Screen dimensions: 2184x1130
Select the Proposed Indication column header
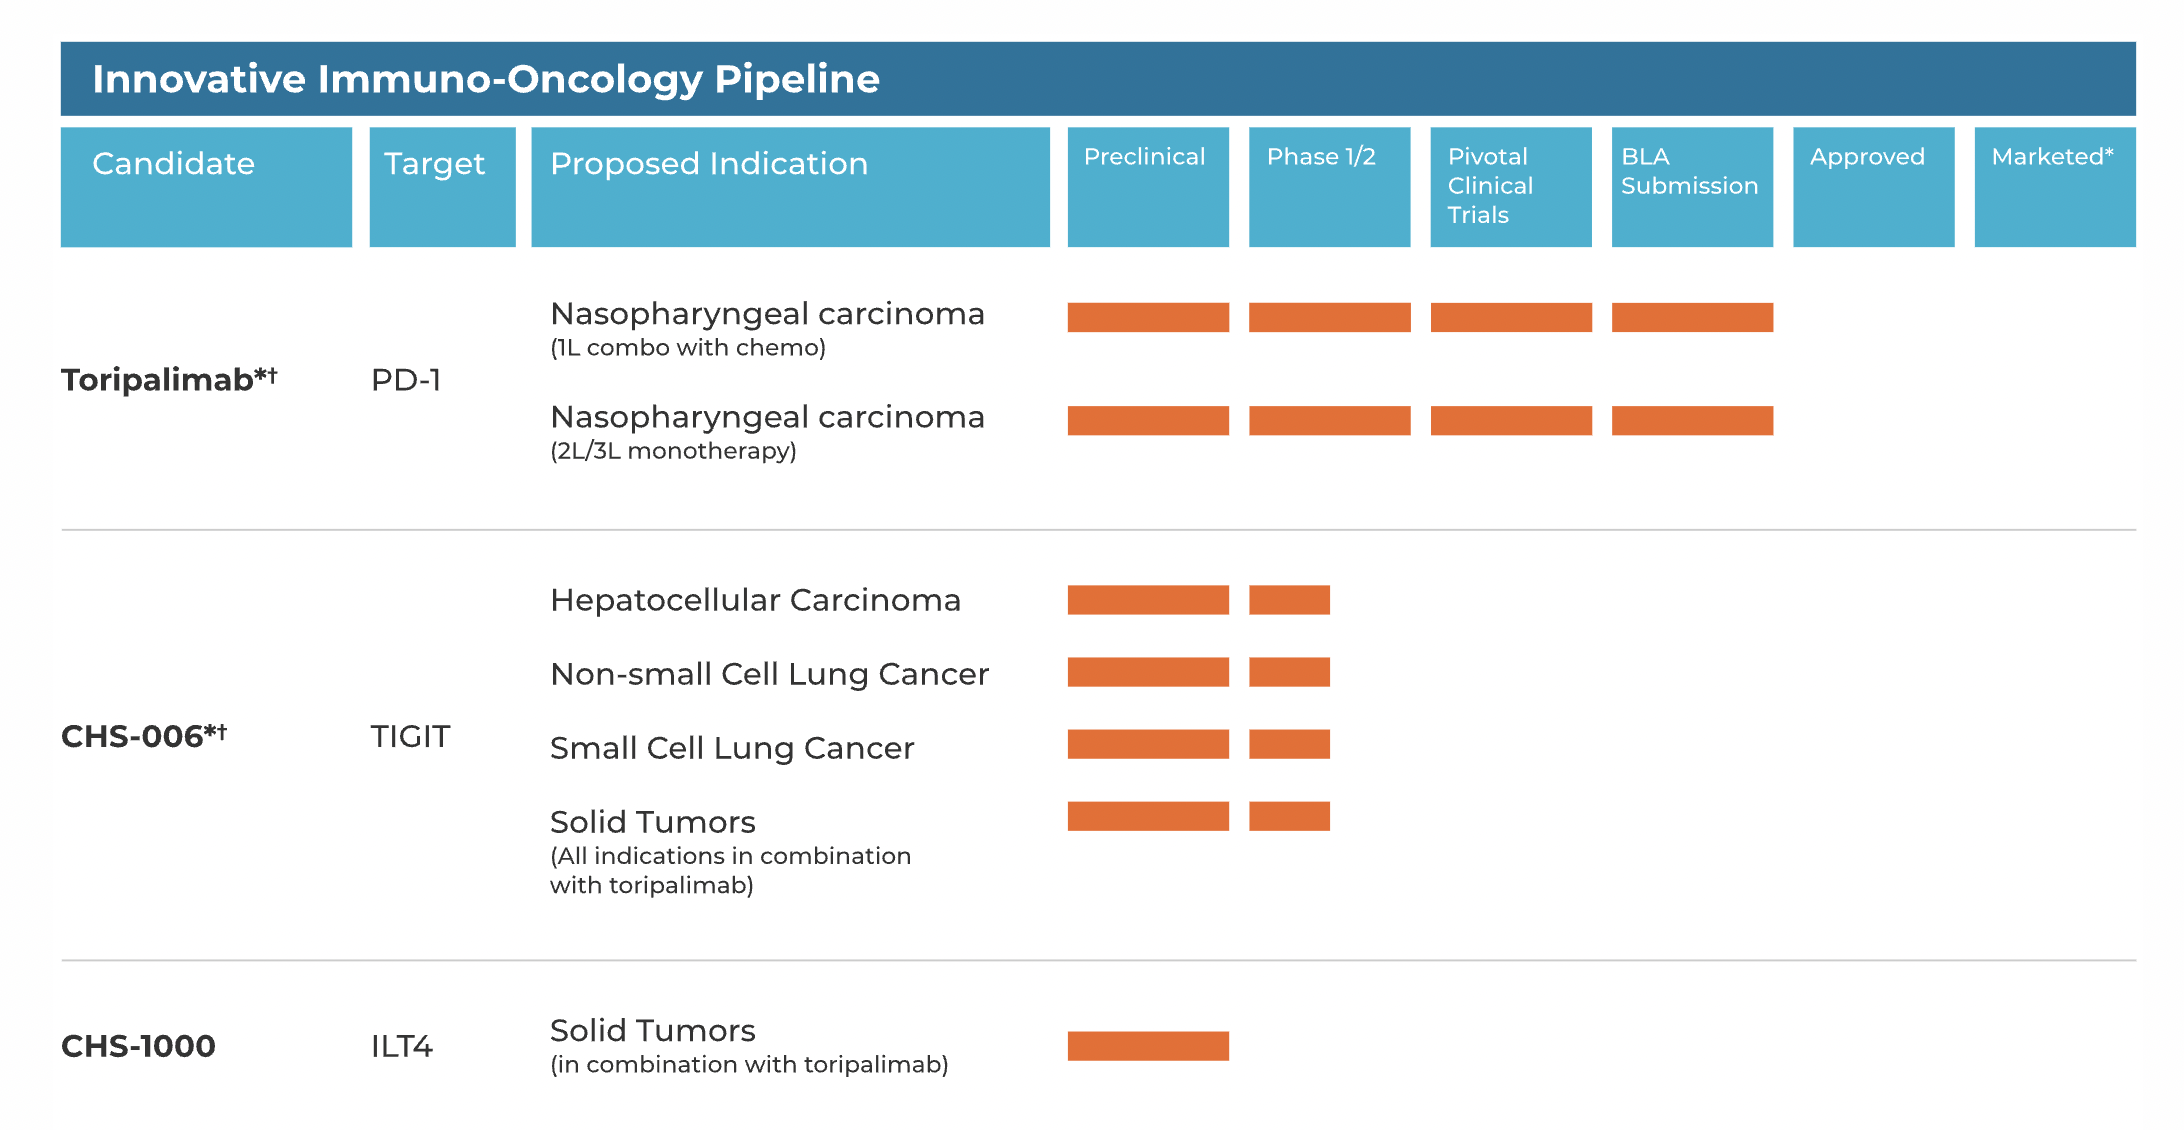click(x=709, y=164)
